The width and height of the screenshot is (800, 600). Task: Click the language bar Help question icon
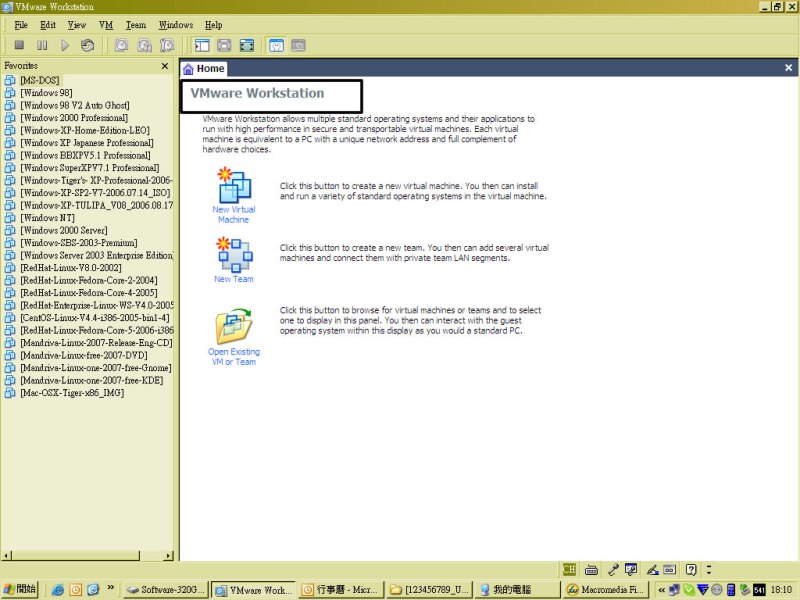pos(691,569)
